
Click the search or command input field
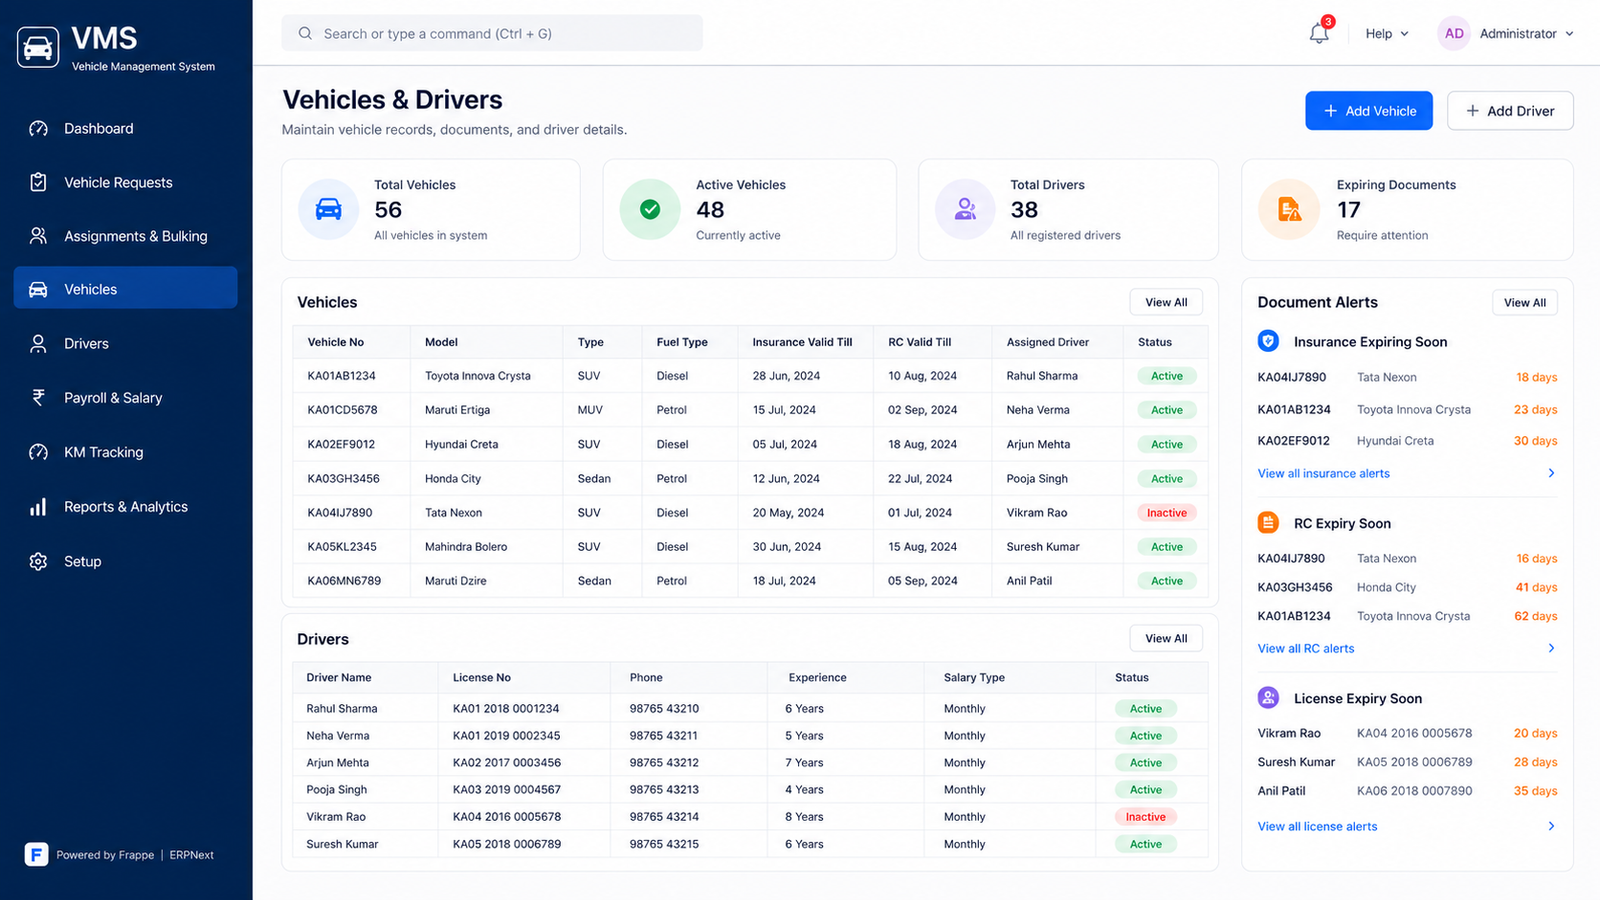point(492,33)
